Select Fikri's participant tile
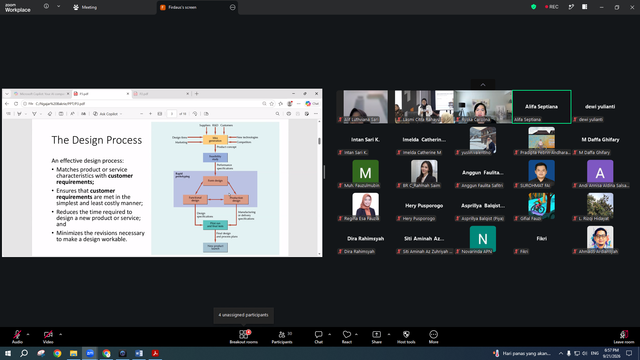 (x=542, y=239)
